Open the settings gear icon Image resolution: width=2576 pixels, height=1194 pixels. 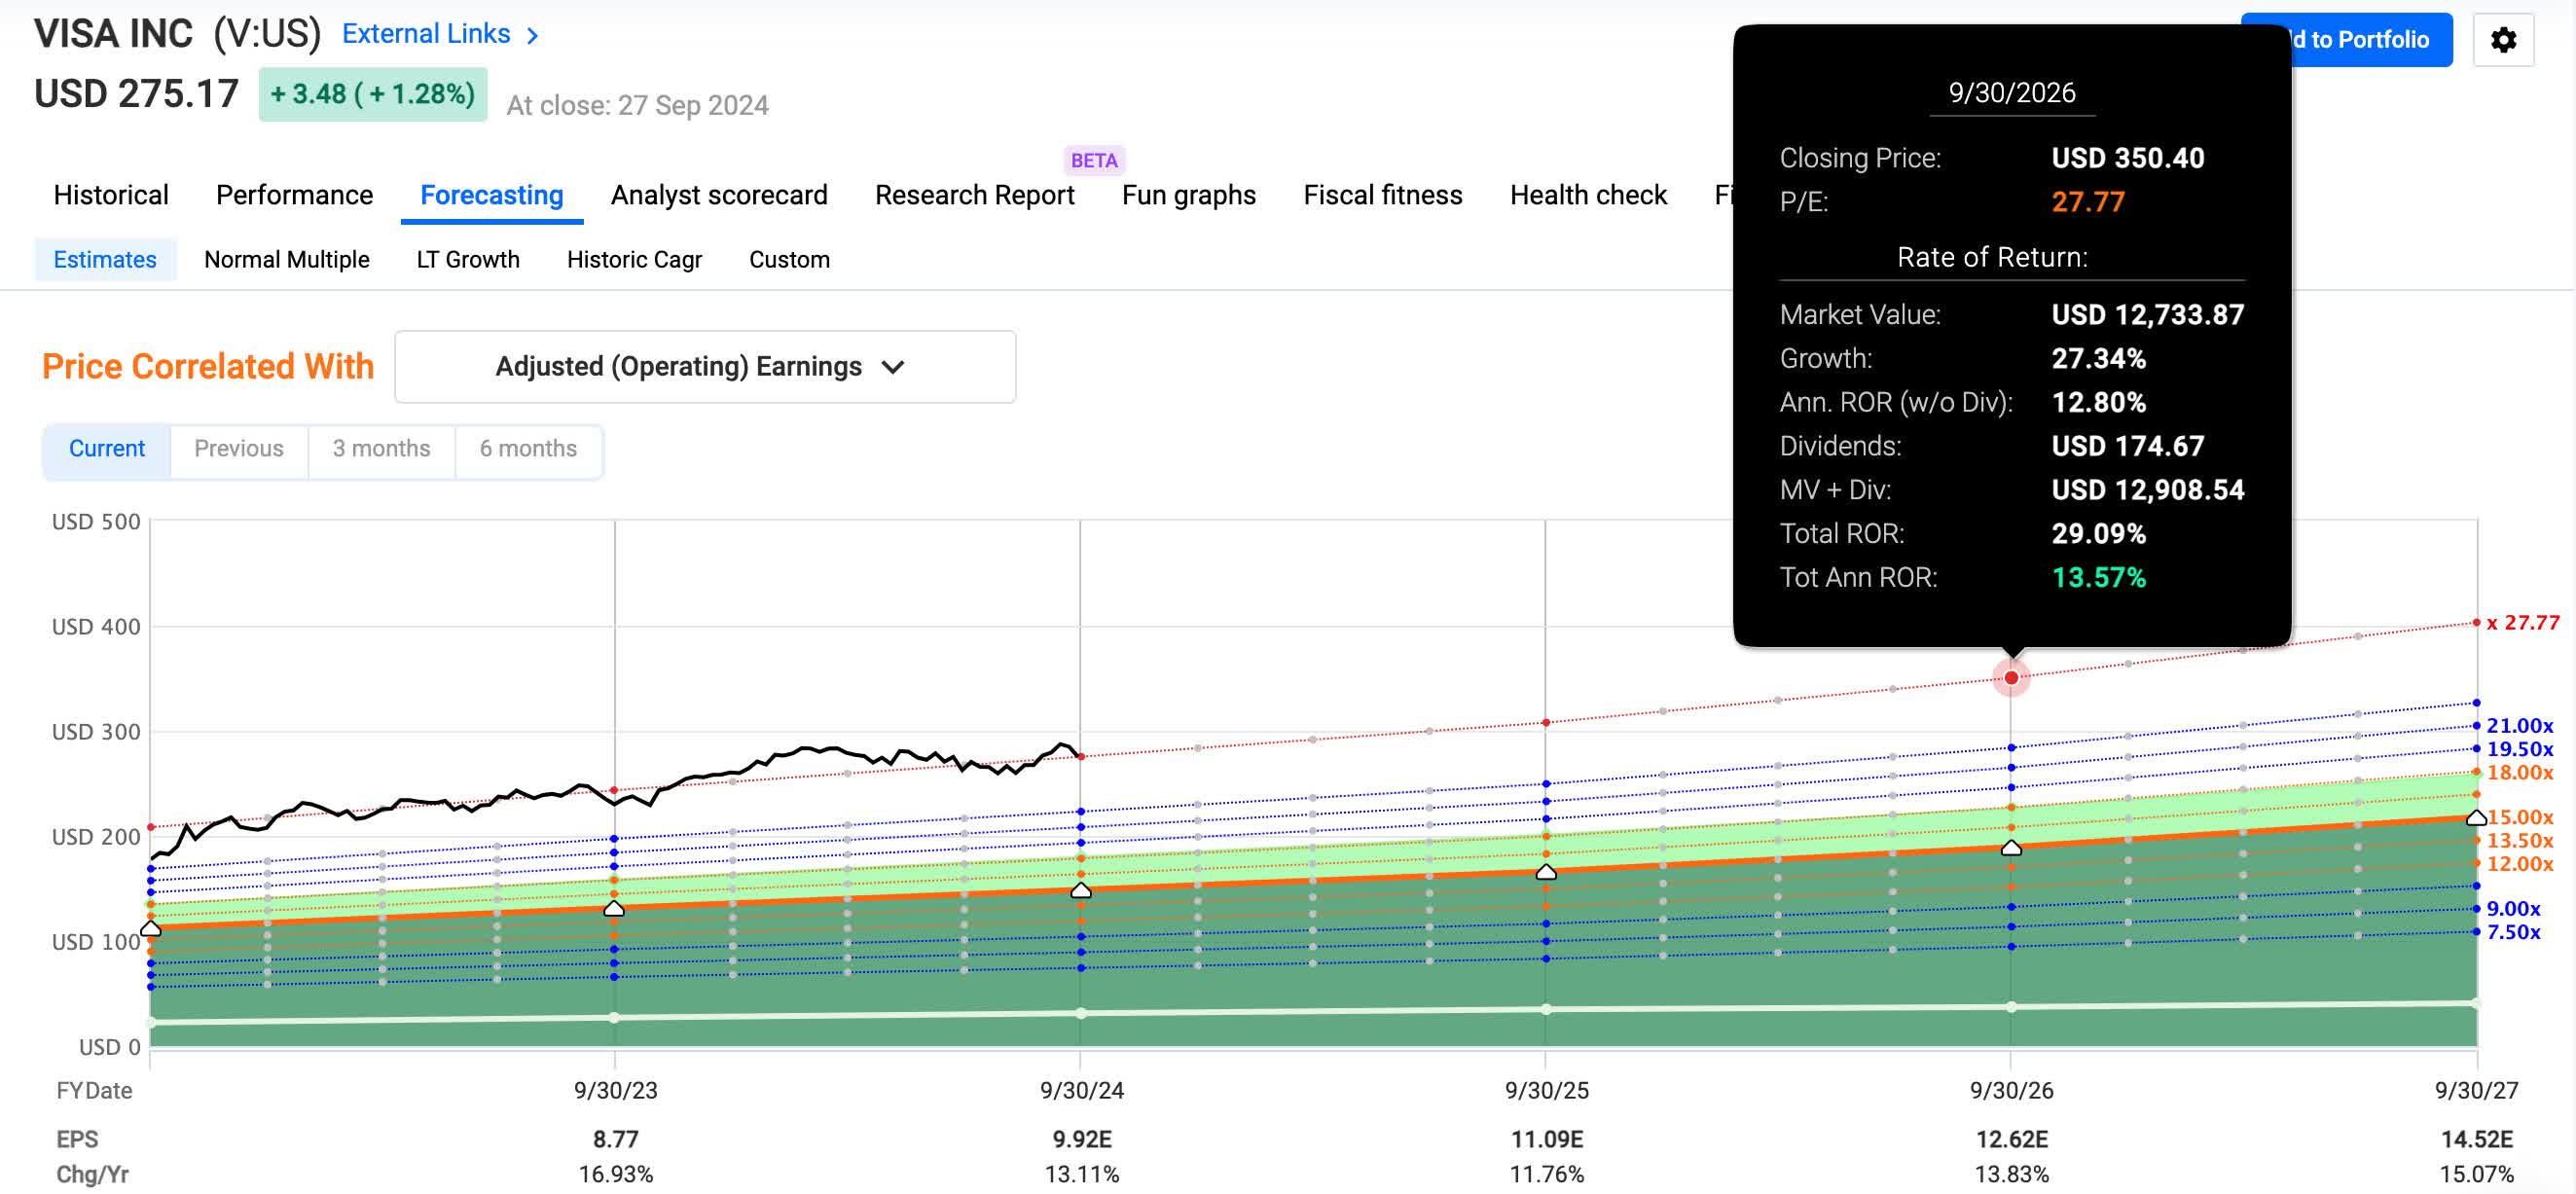point(2502,40)
